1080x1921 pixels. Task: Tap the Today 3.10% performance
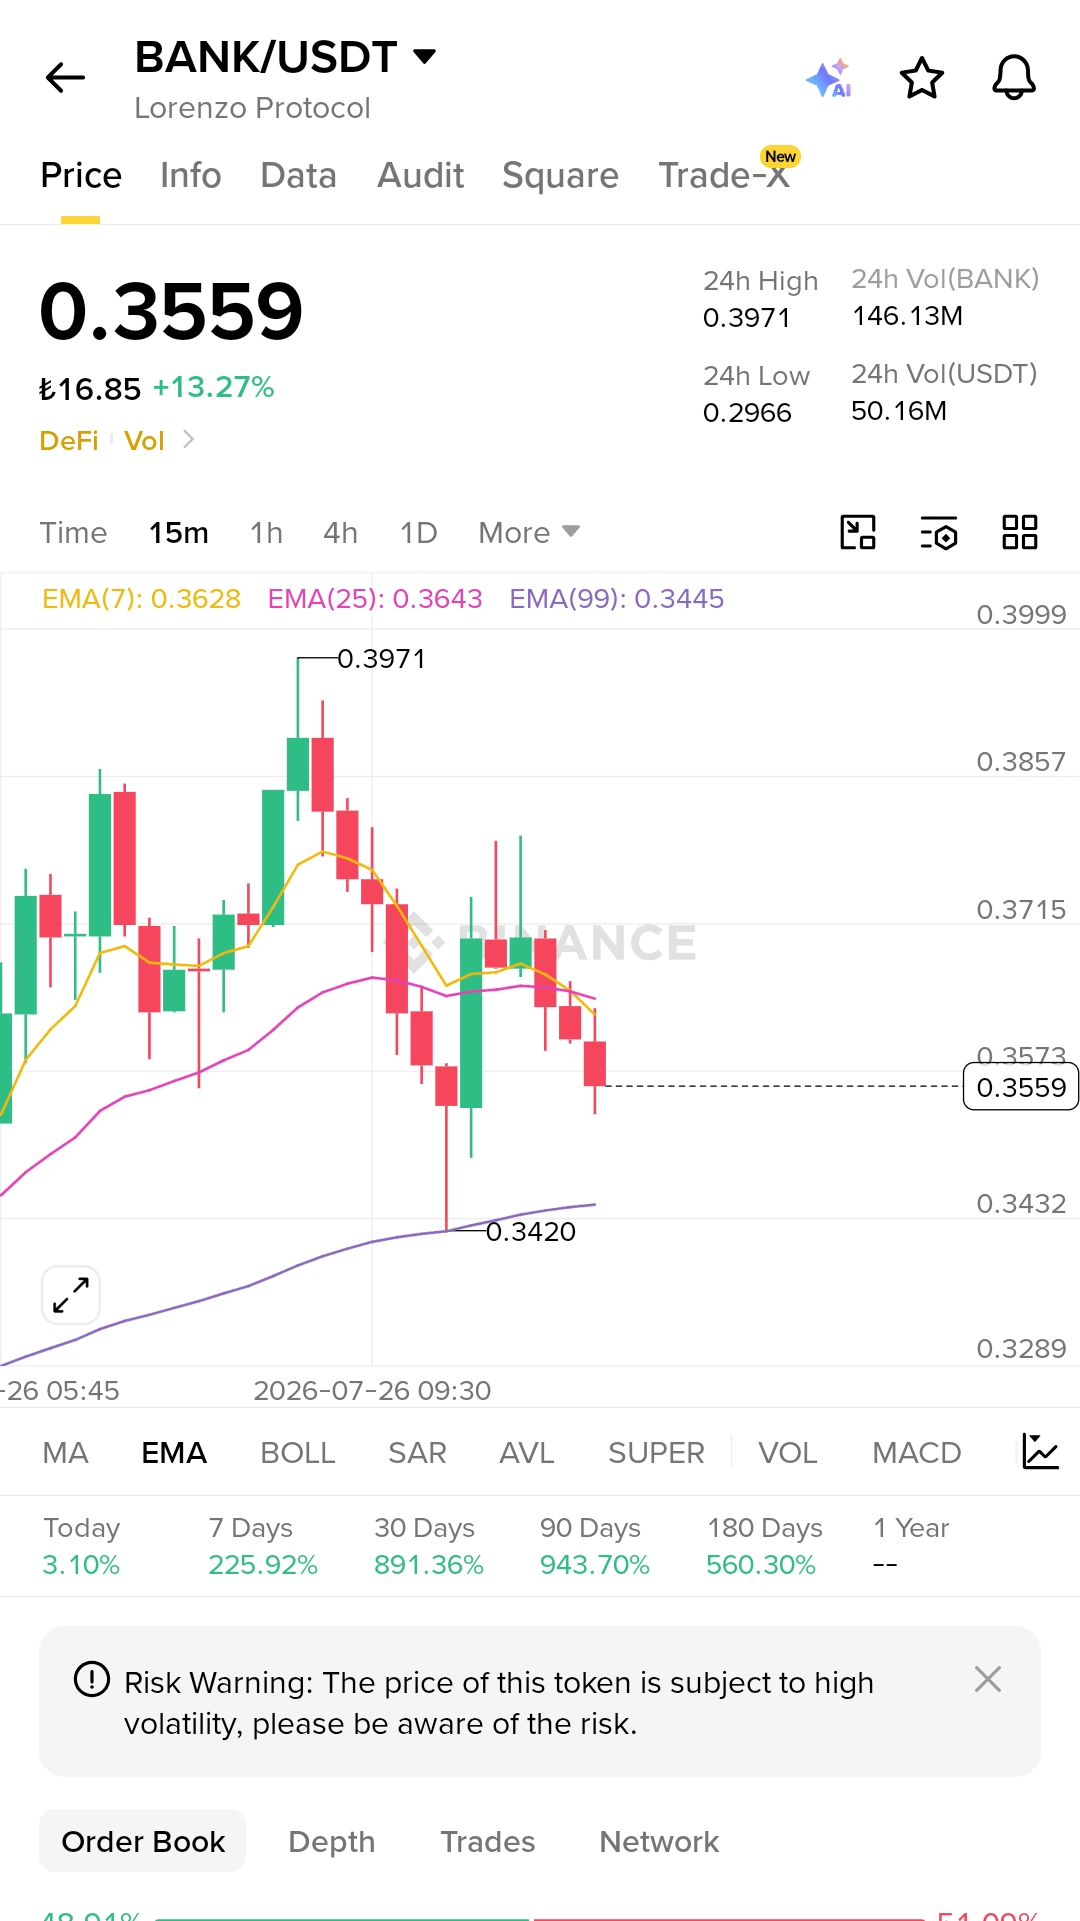pyautogui.click(x=81, y=1546)
